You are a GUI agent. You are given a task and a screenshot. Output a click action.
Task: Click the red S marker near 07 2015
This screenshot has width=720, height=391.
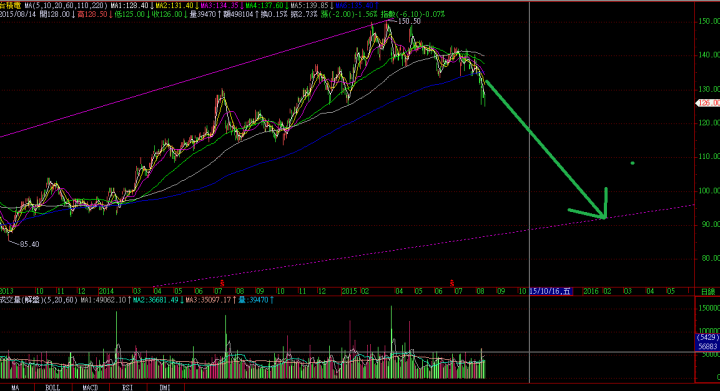[452, 283]
